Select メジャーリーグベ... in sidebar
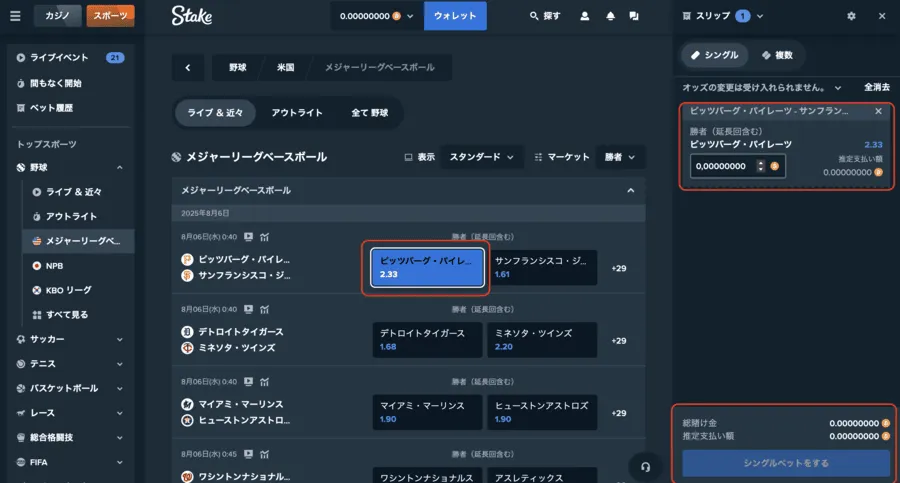This screenshot has height=483, width=900. click(x=78, y=241)
